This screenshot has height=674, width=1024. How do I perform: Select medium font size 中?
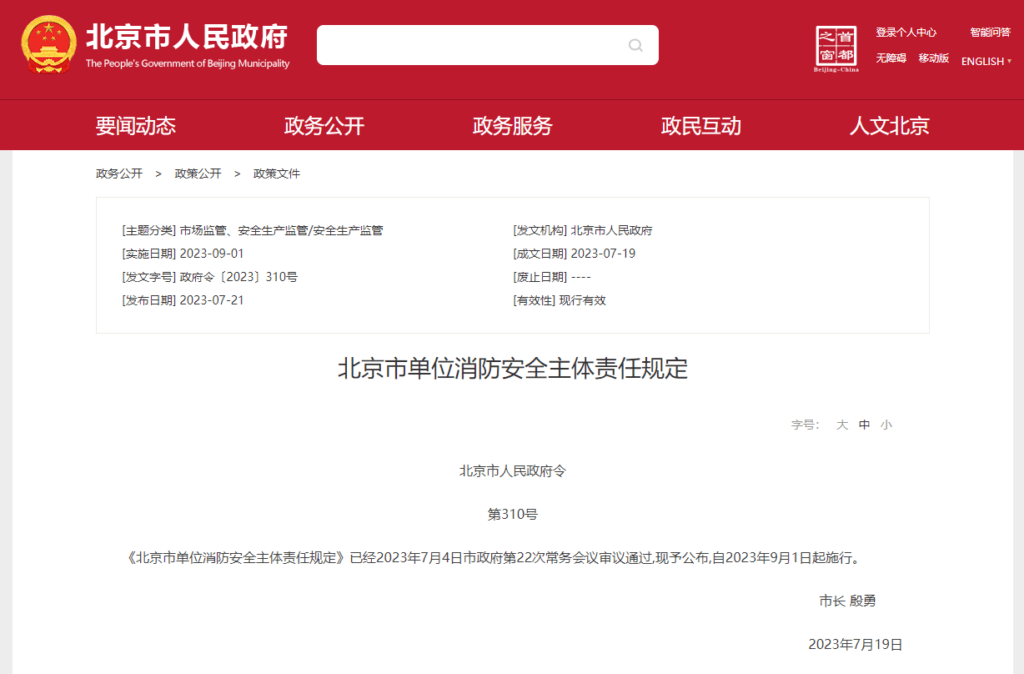(x=864, y=425)
